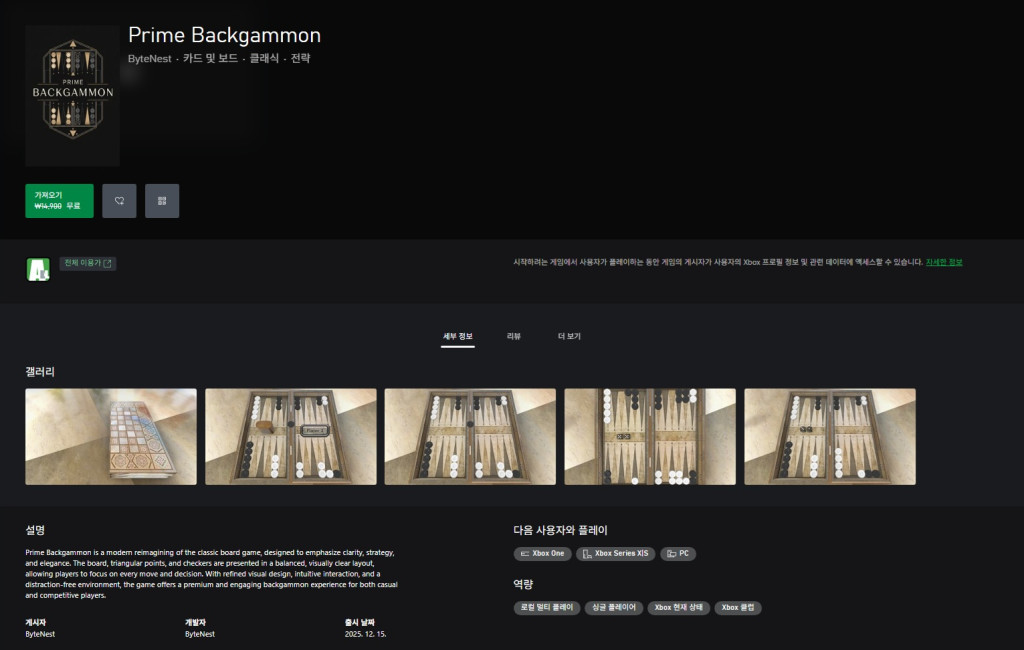The width and height of the screenshot is (1024, 650).
Task: Click the wishlist heart icon button
Action: click(x=119, y=201)
